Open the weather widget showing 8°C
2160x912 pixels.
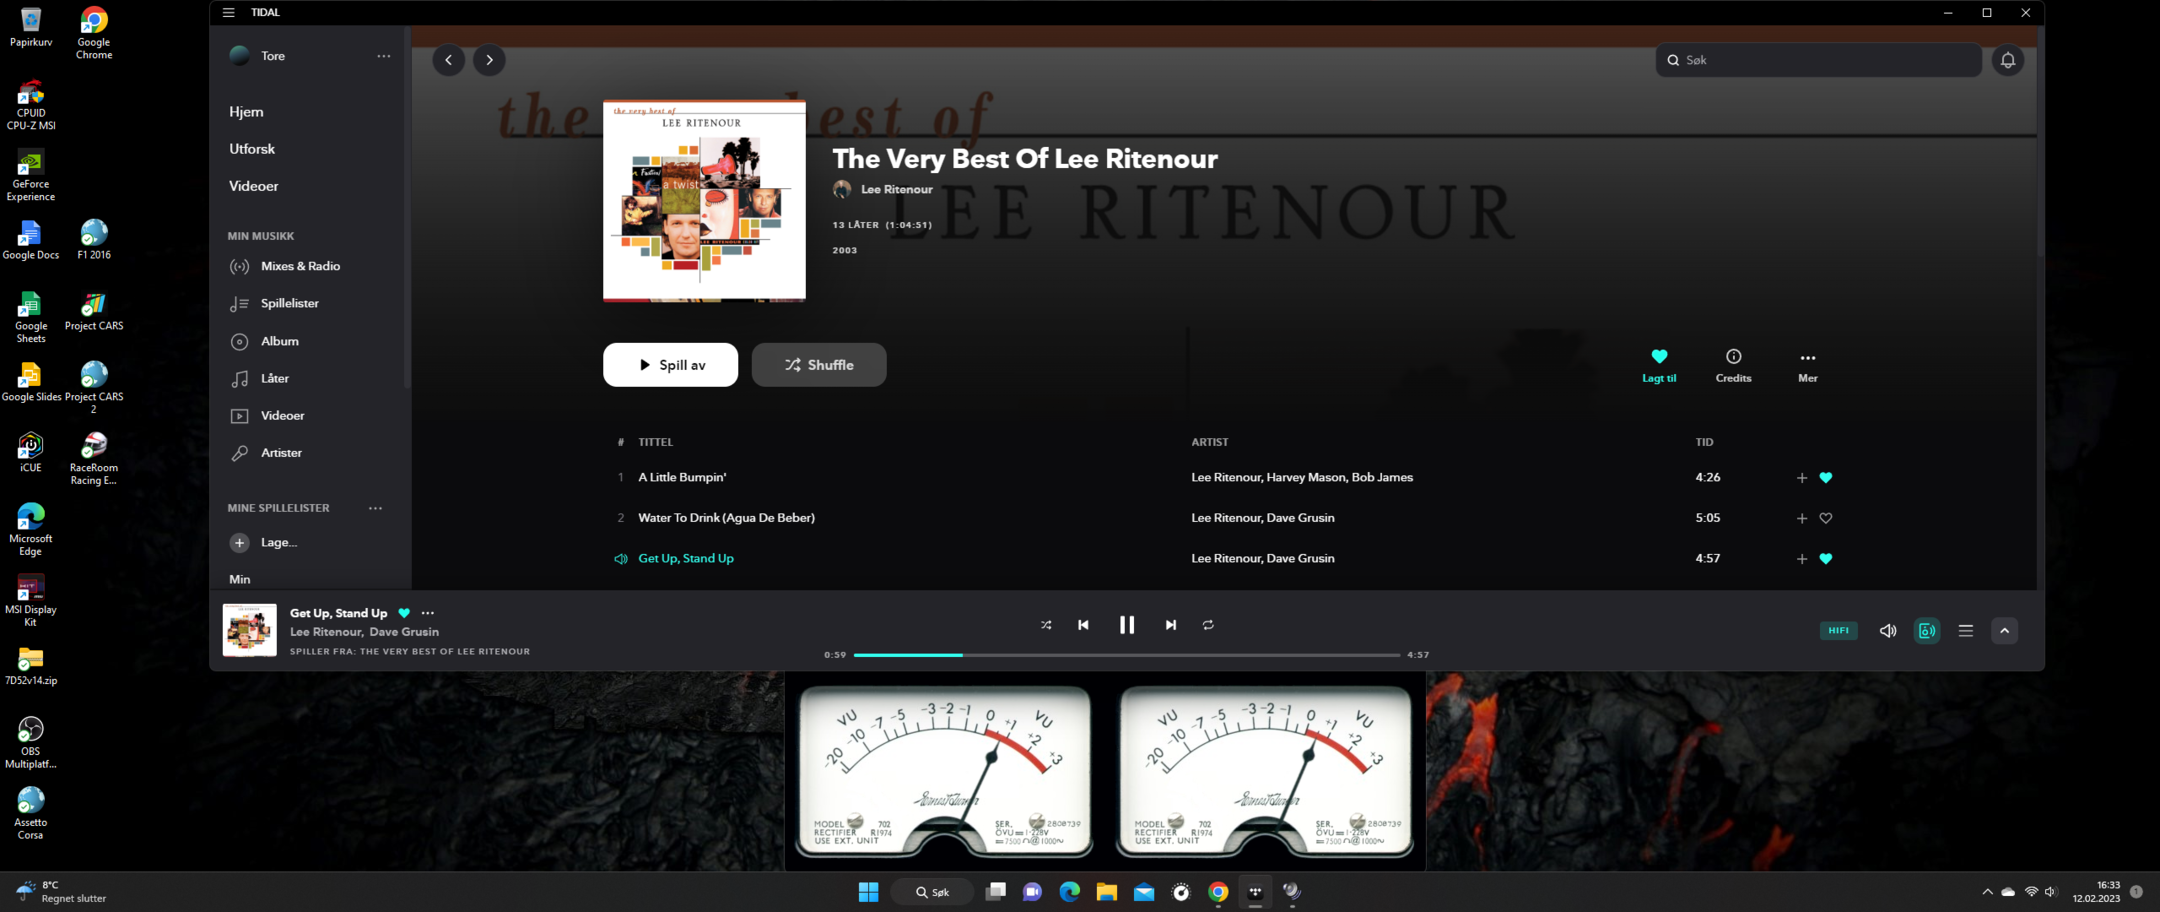coord(61,892)
